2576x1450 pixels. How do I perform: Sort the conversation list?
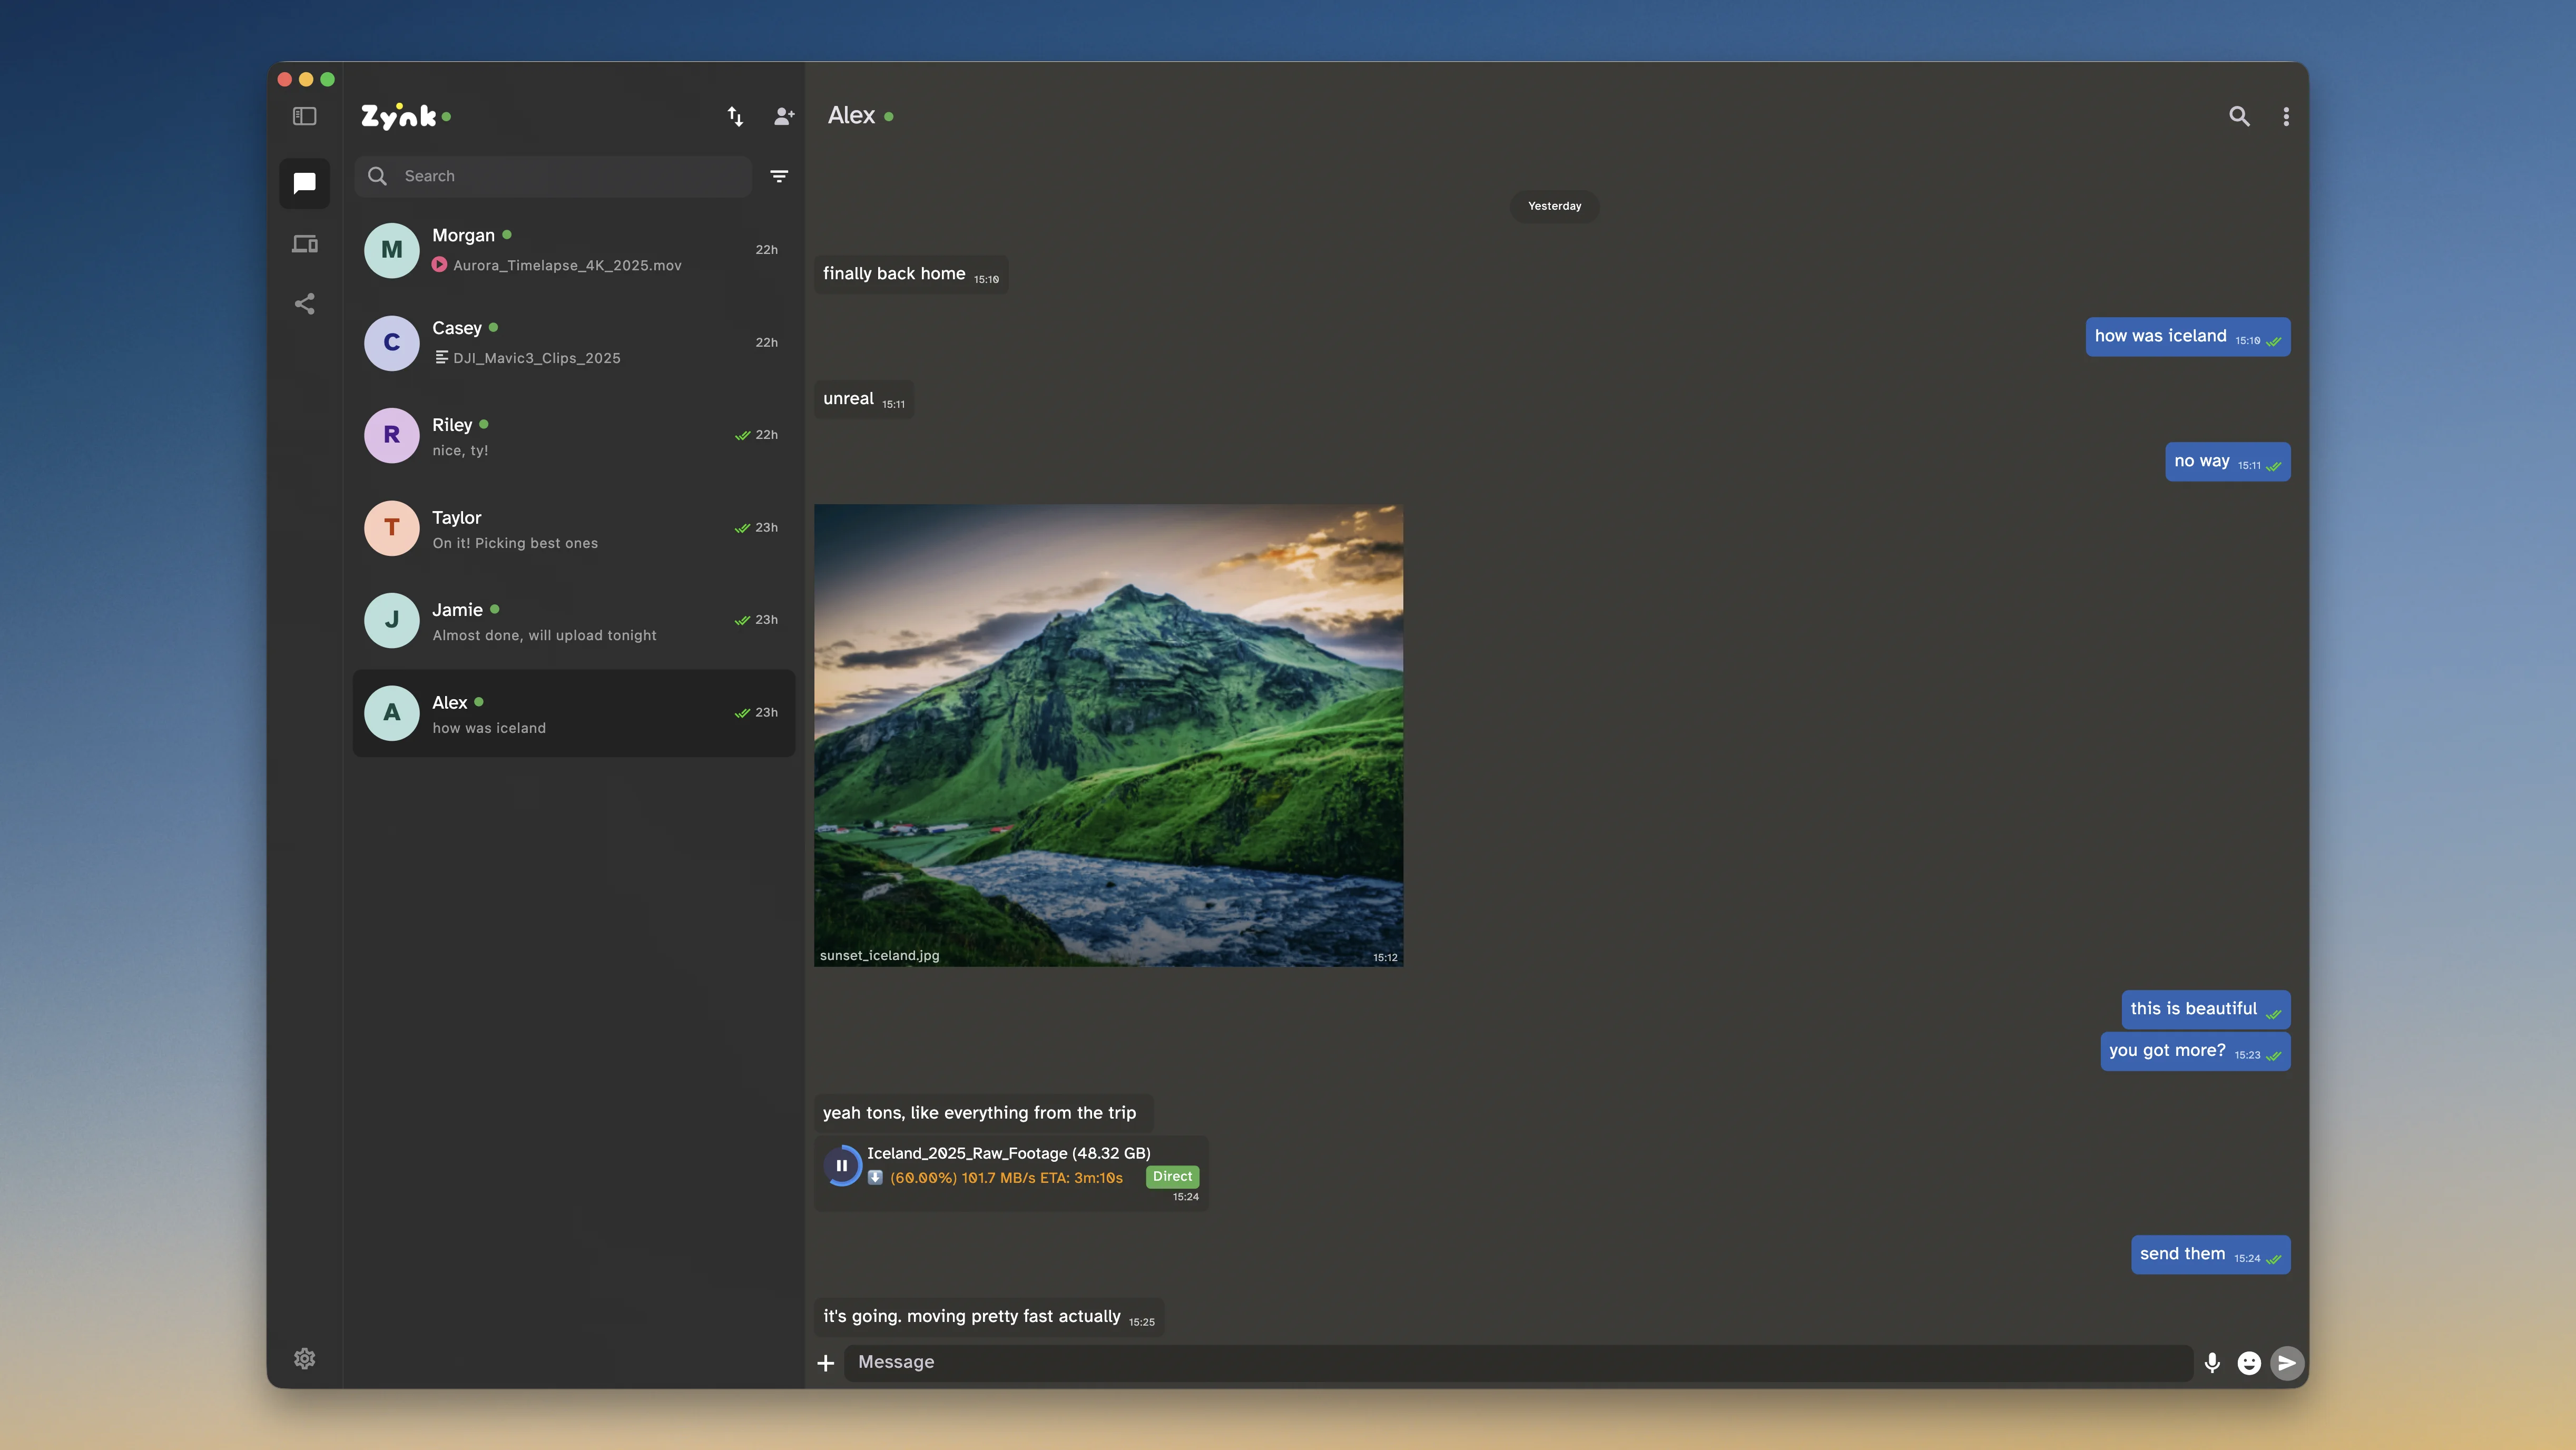(x=735, y=116)
